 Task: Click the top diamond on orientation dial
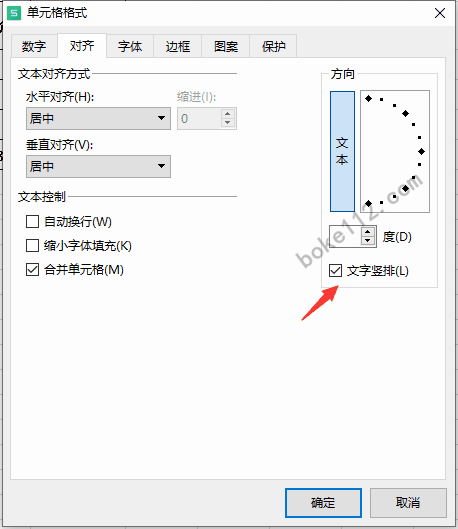[x=368, y=99]
